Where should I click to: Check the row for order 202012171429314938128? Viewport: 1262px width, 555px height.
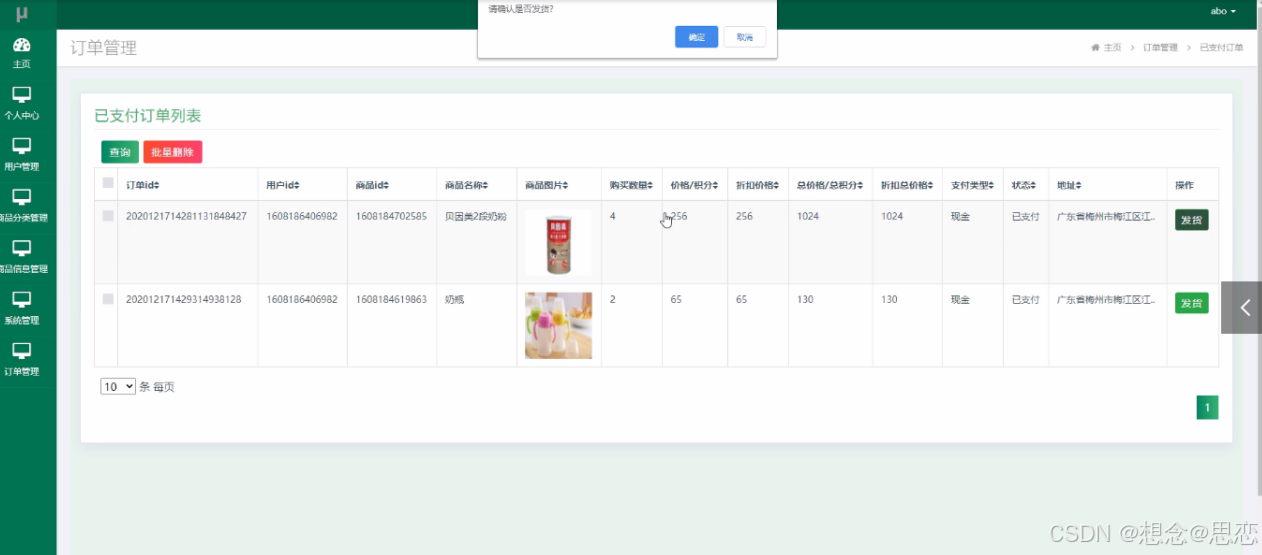[108, 299]
